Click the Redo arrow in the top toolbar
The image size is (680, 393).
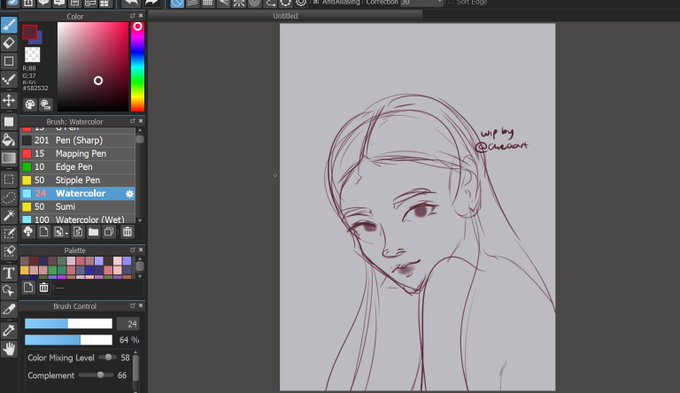click(151, 3)
